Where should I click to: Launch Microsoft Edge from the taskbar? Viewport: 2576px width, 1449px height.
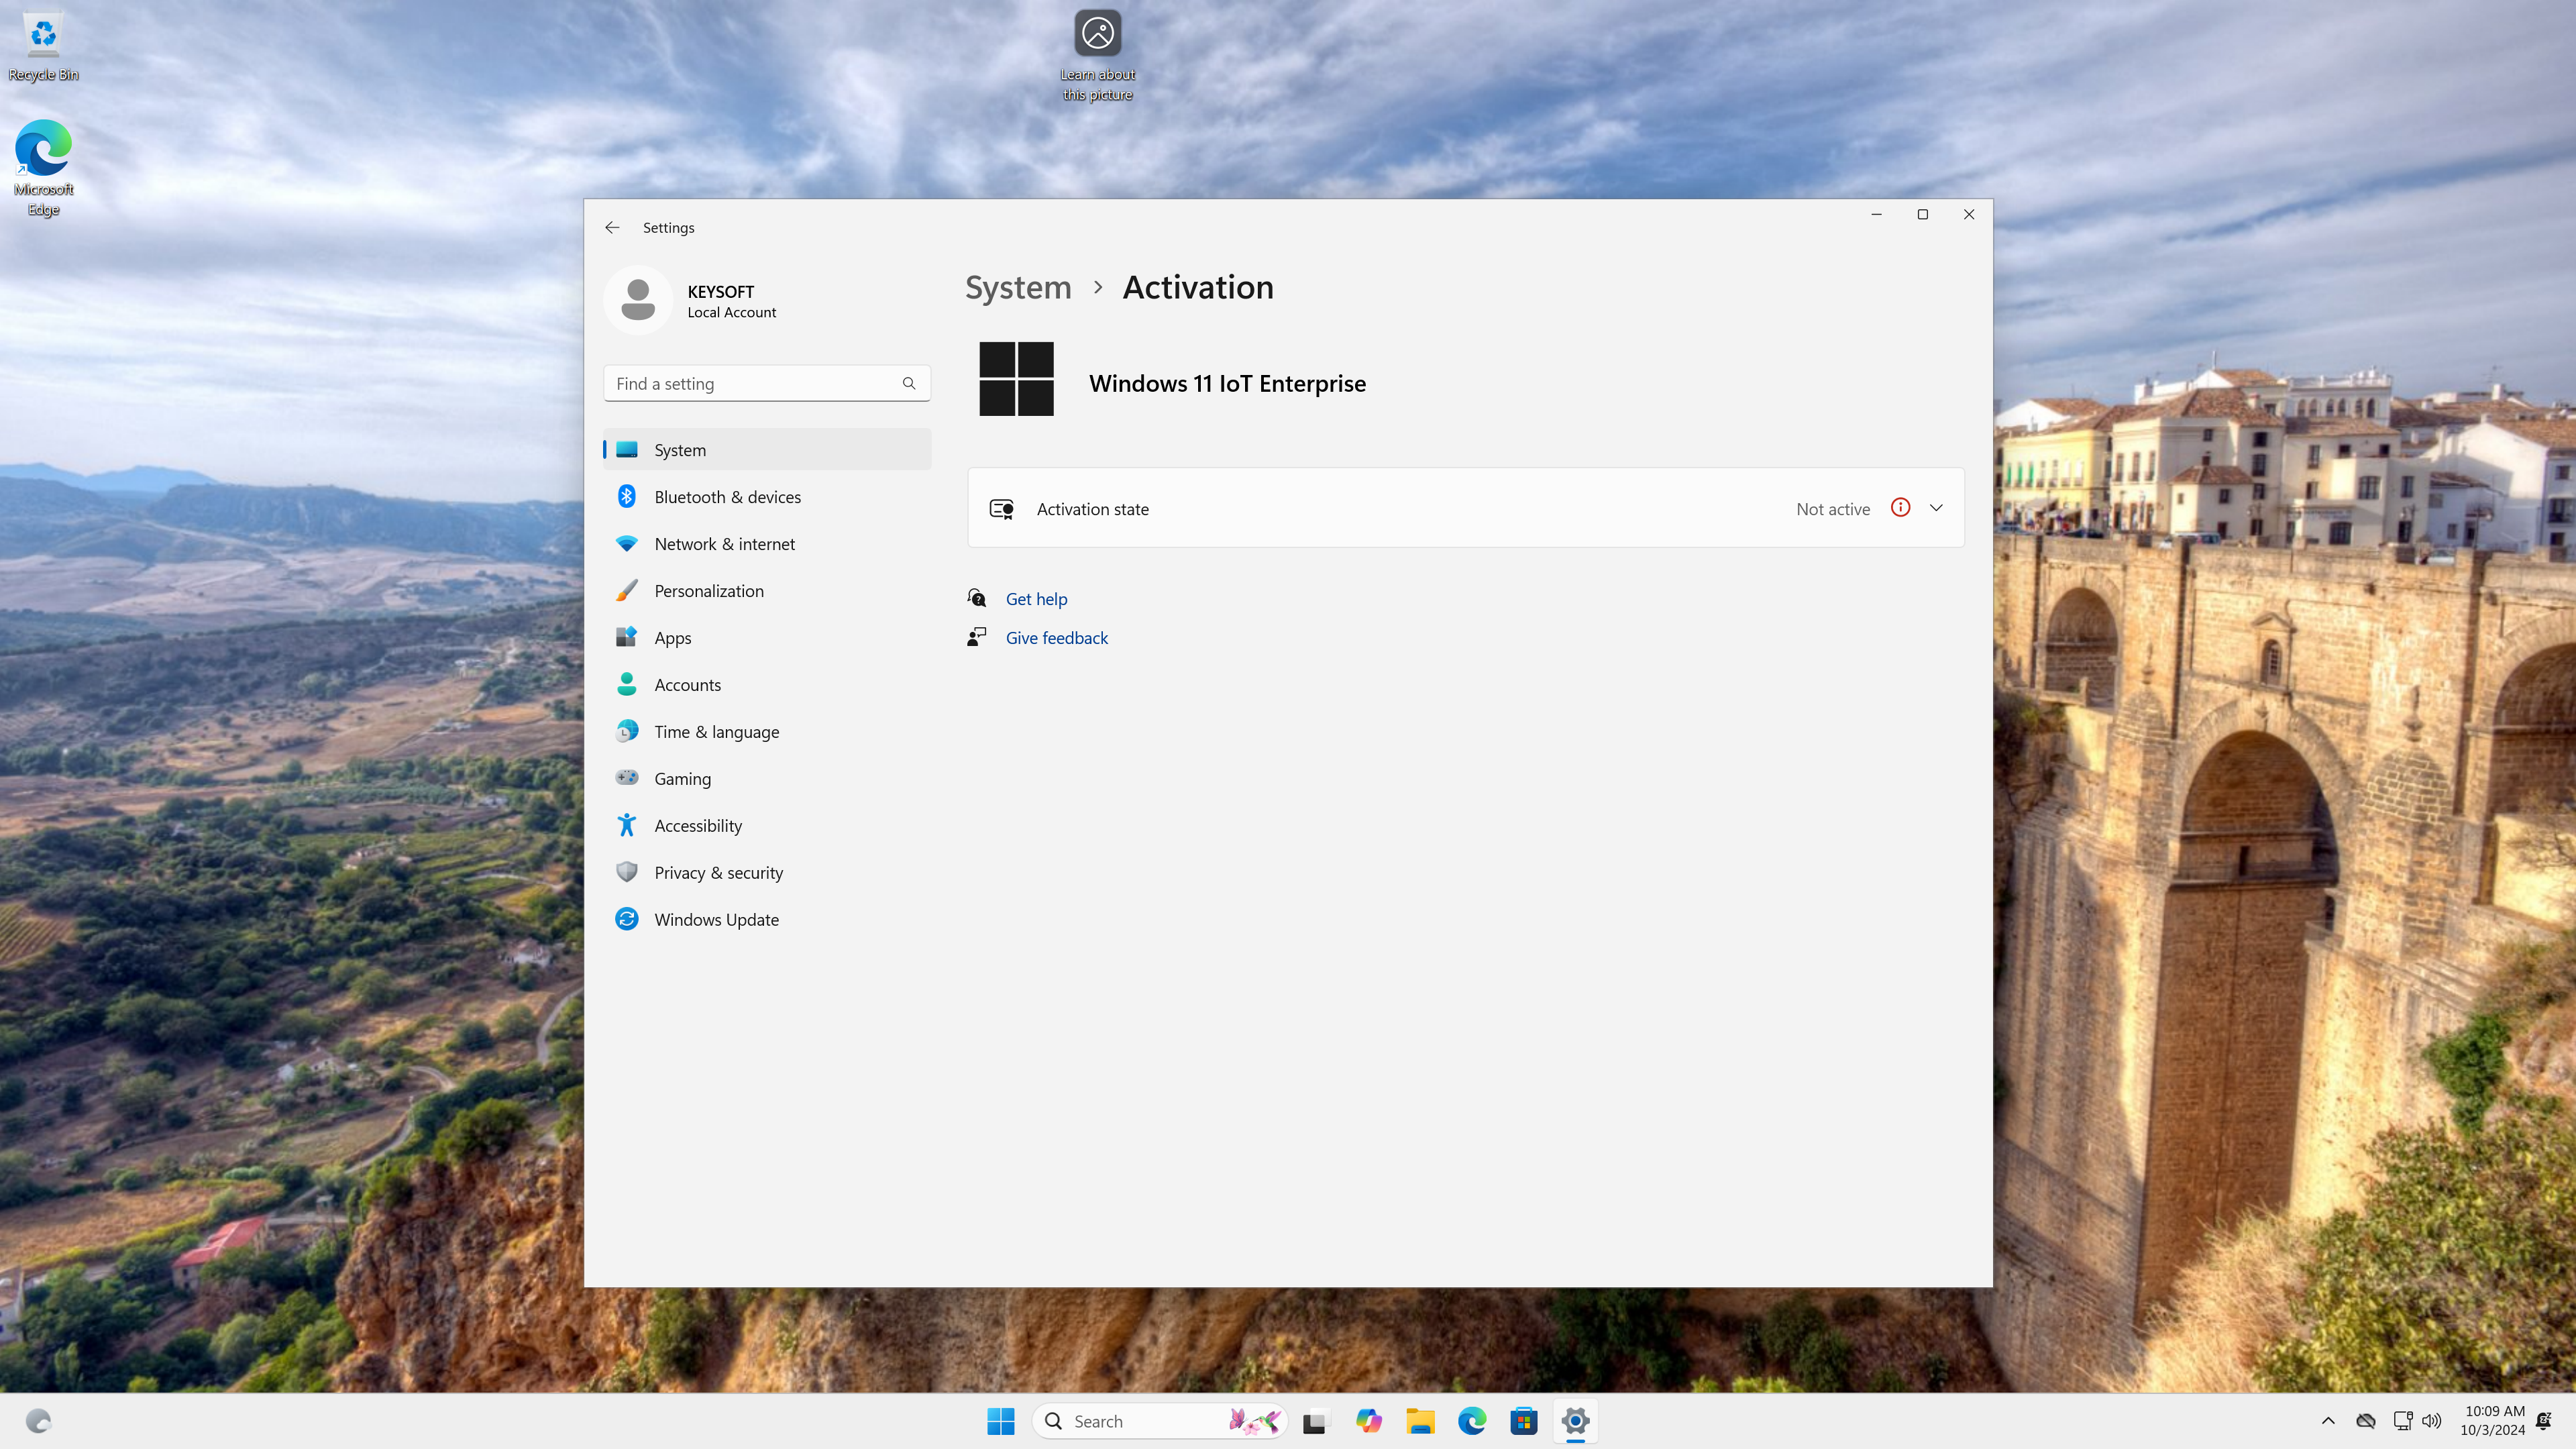click(x=1472, y=1421)
